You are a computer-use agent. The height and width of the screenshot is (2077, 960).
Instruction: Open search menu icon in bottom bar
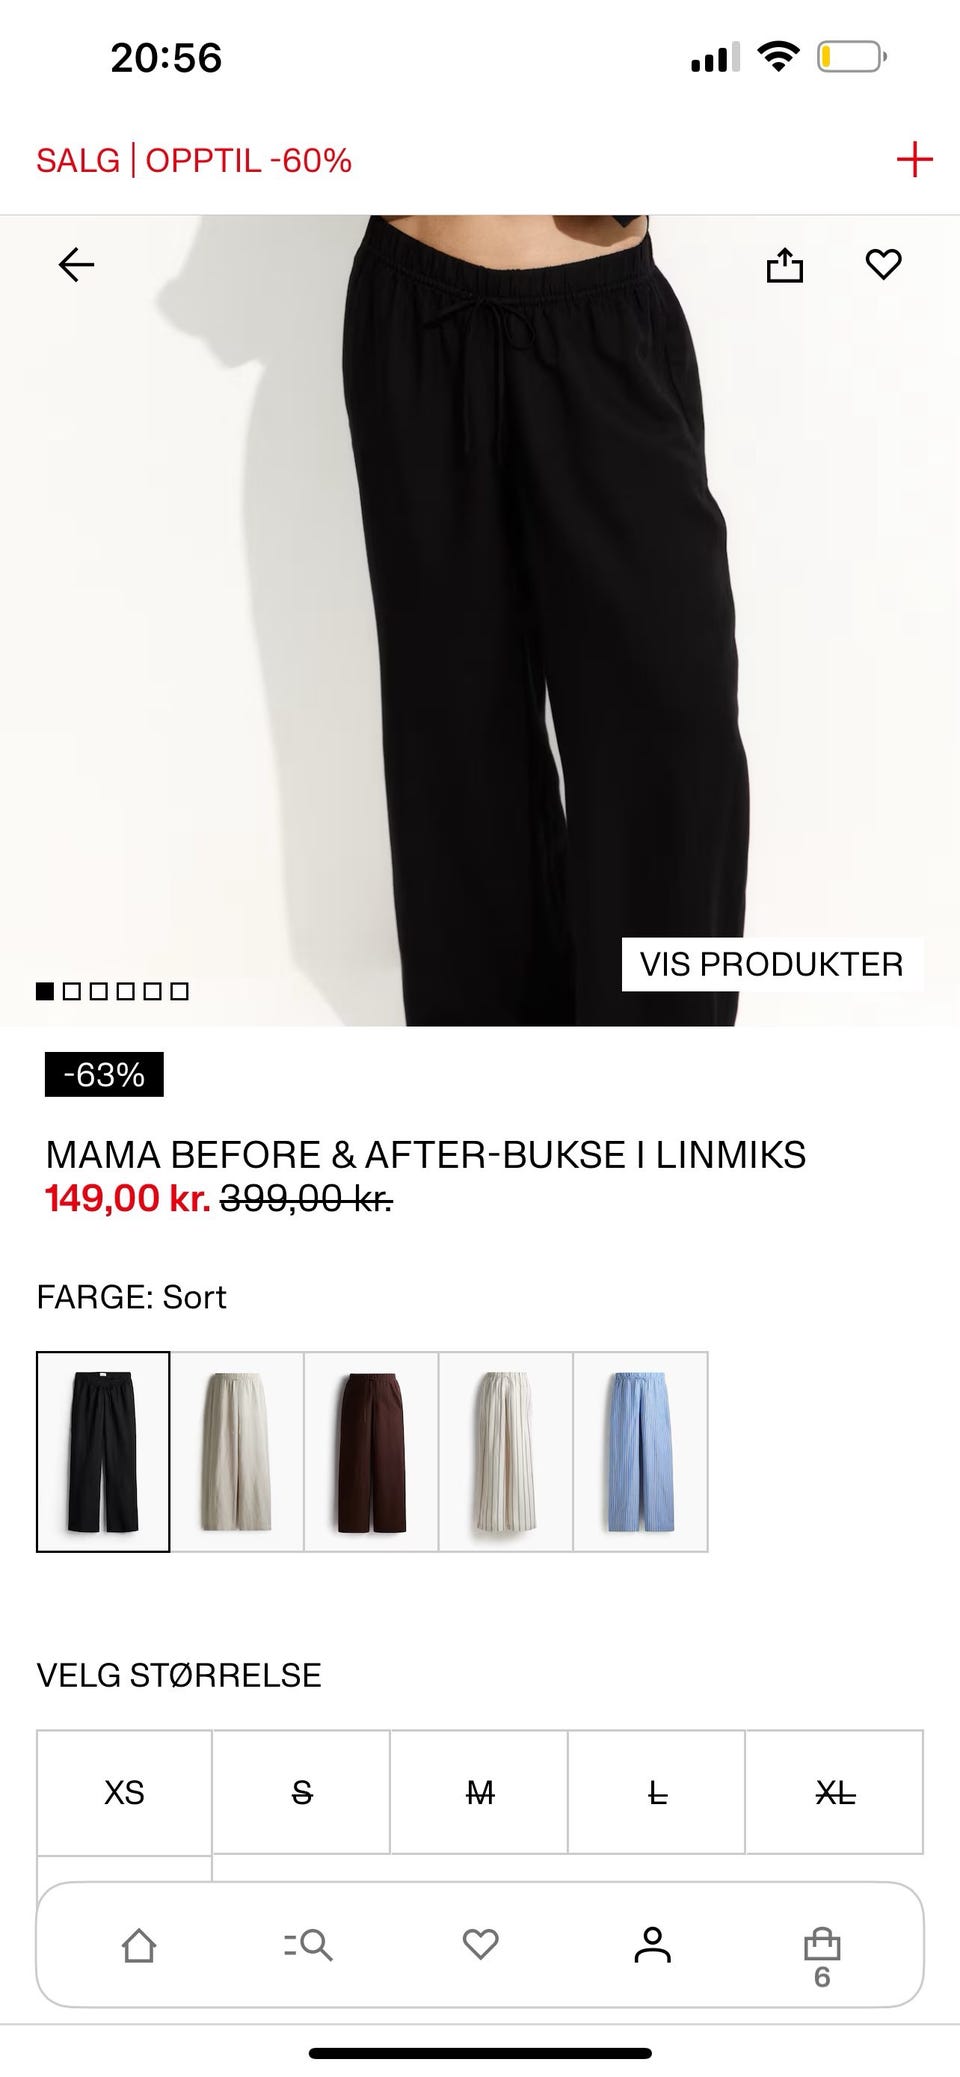[308, 1945]
